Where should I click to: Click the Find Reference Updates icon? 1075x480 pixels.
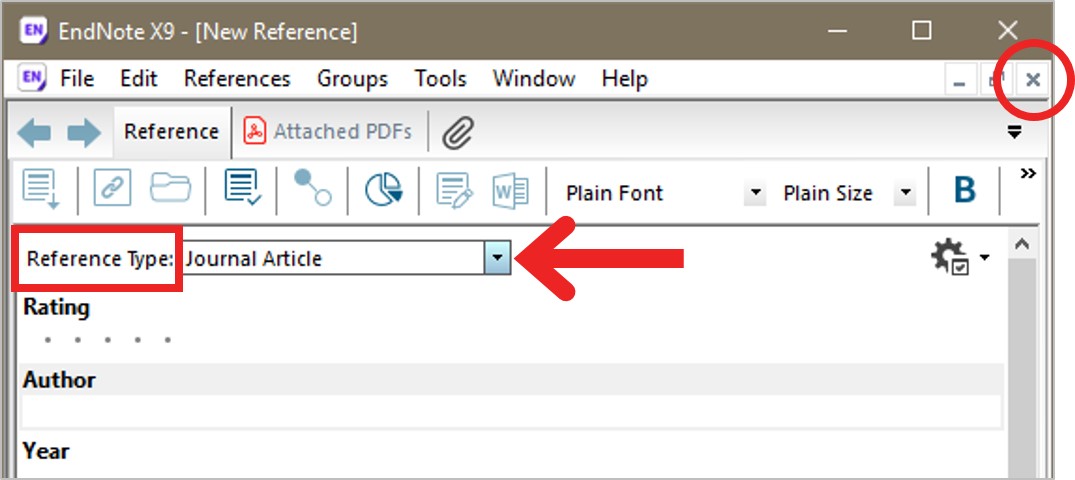click(x=243, y=188)
